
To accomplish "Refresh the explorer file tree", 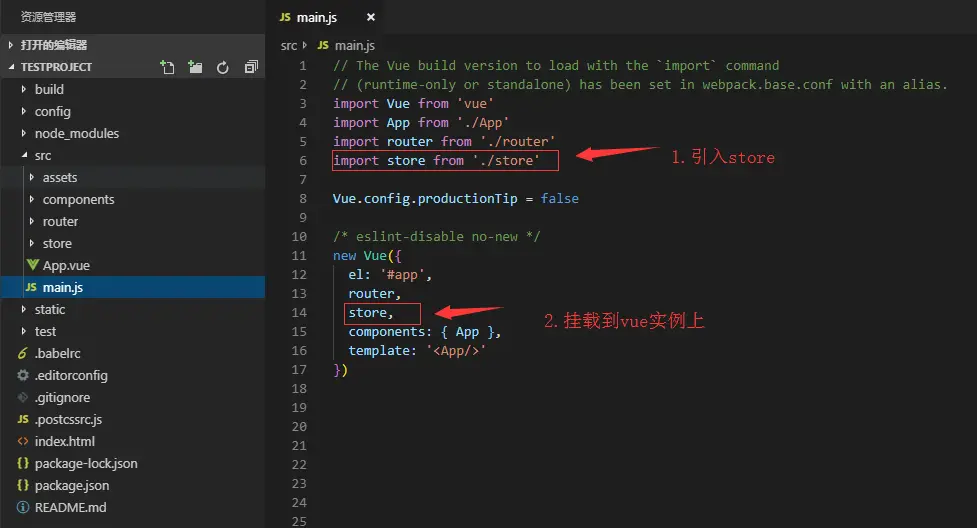I will point(222,67).
